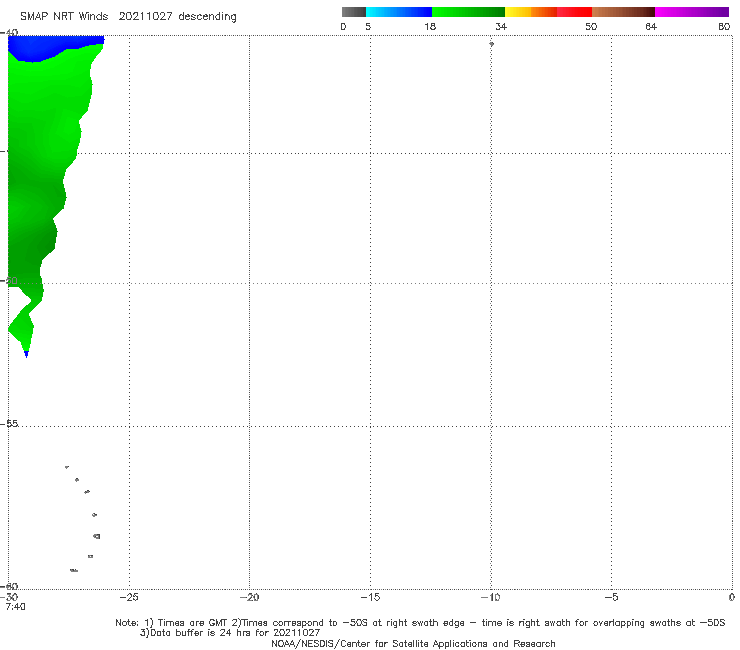Click the NOAA/NESDIS credit line

[413, 644]
